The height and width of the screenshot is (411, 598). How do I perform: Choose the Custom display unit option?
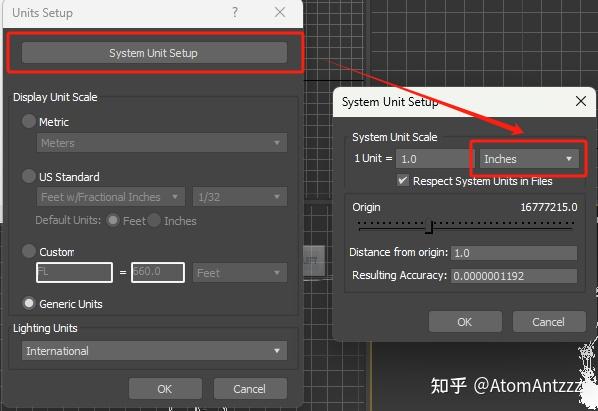point(29,251)
